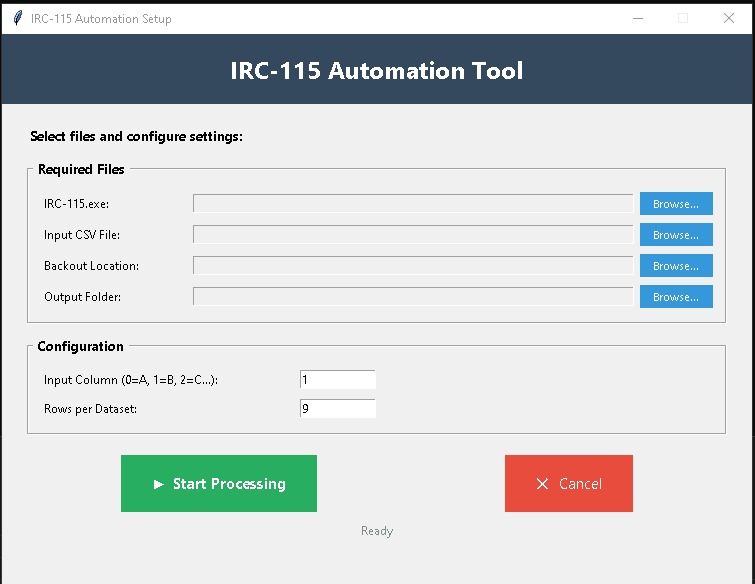Image resolution: width=755 pixels, height=584 pixels.
Task: Select the Backout Location text field
Action: click(412, 266)
